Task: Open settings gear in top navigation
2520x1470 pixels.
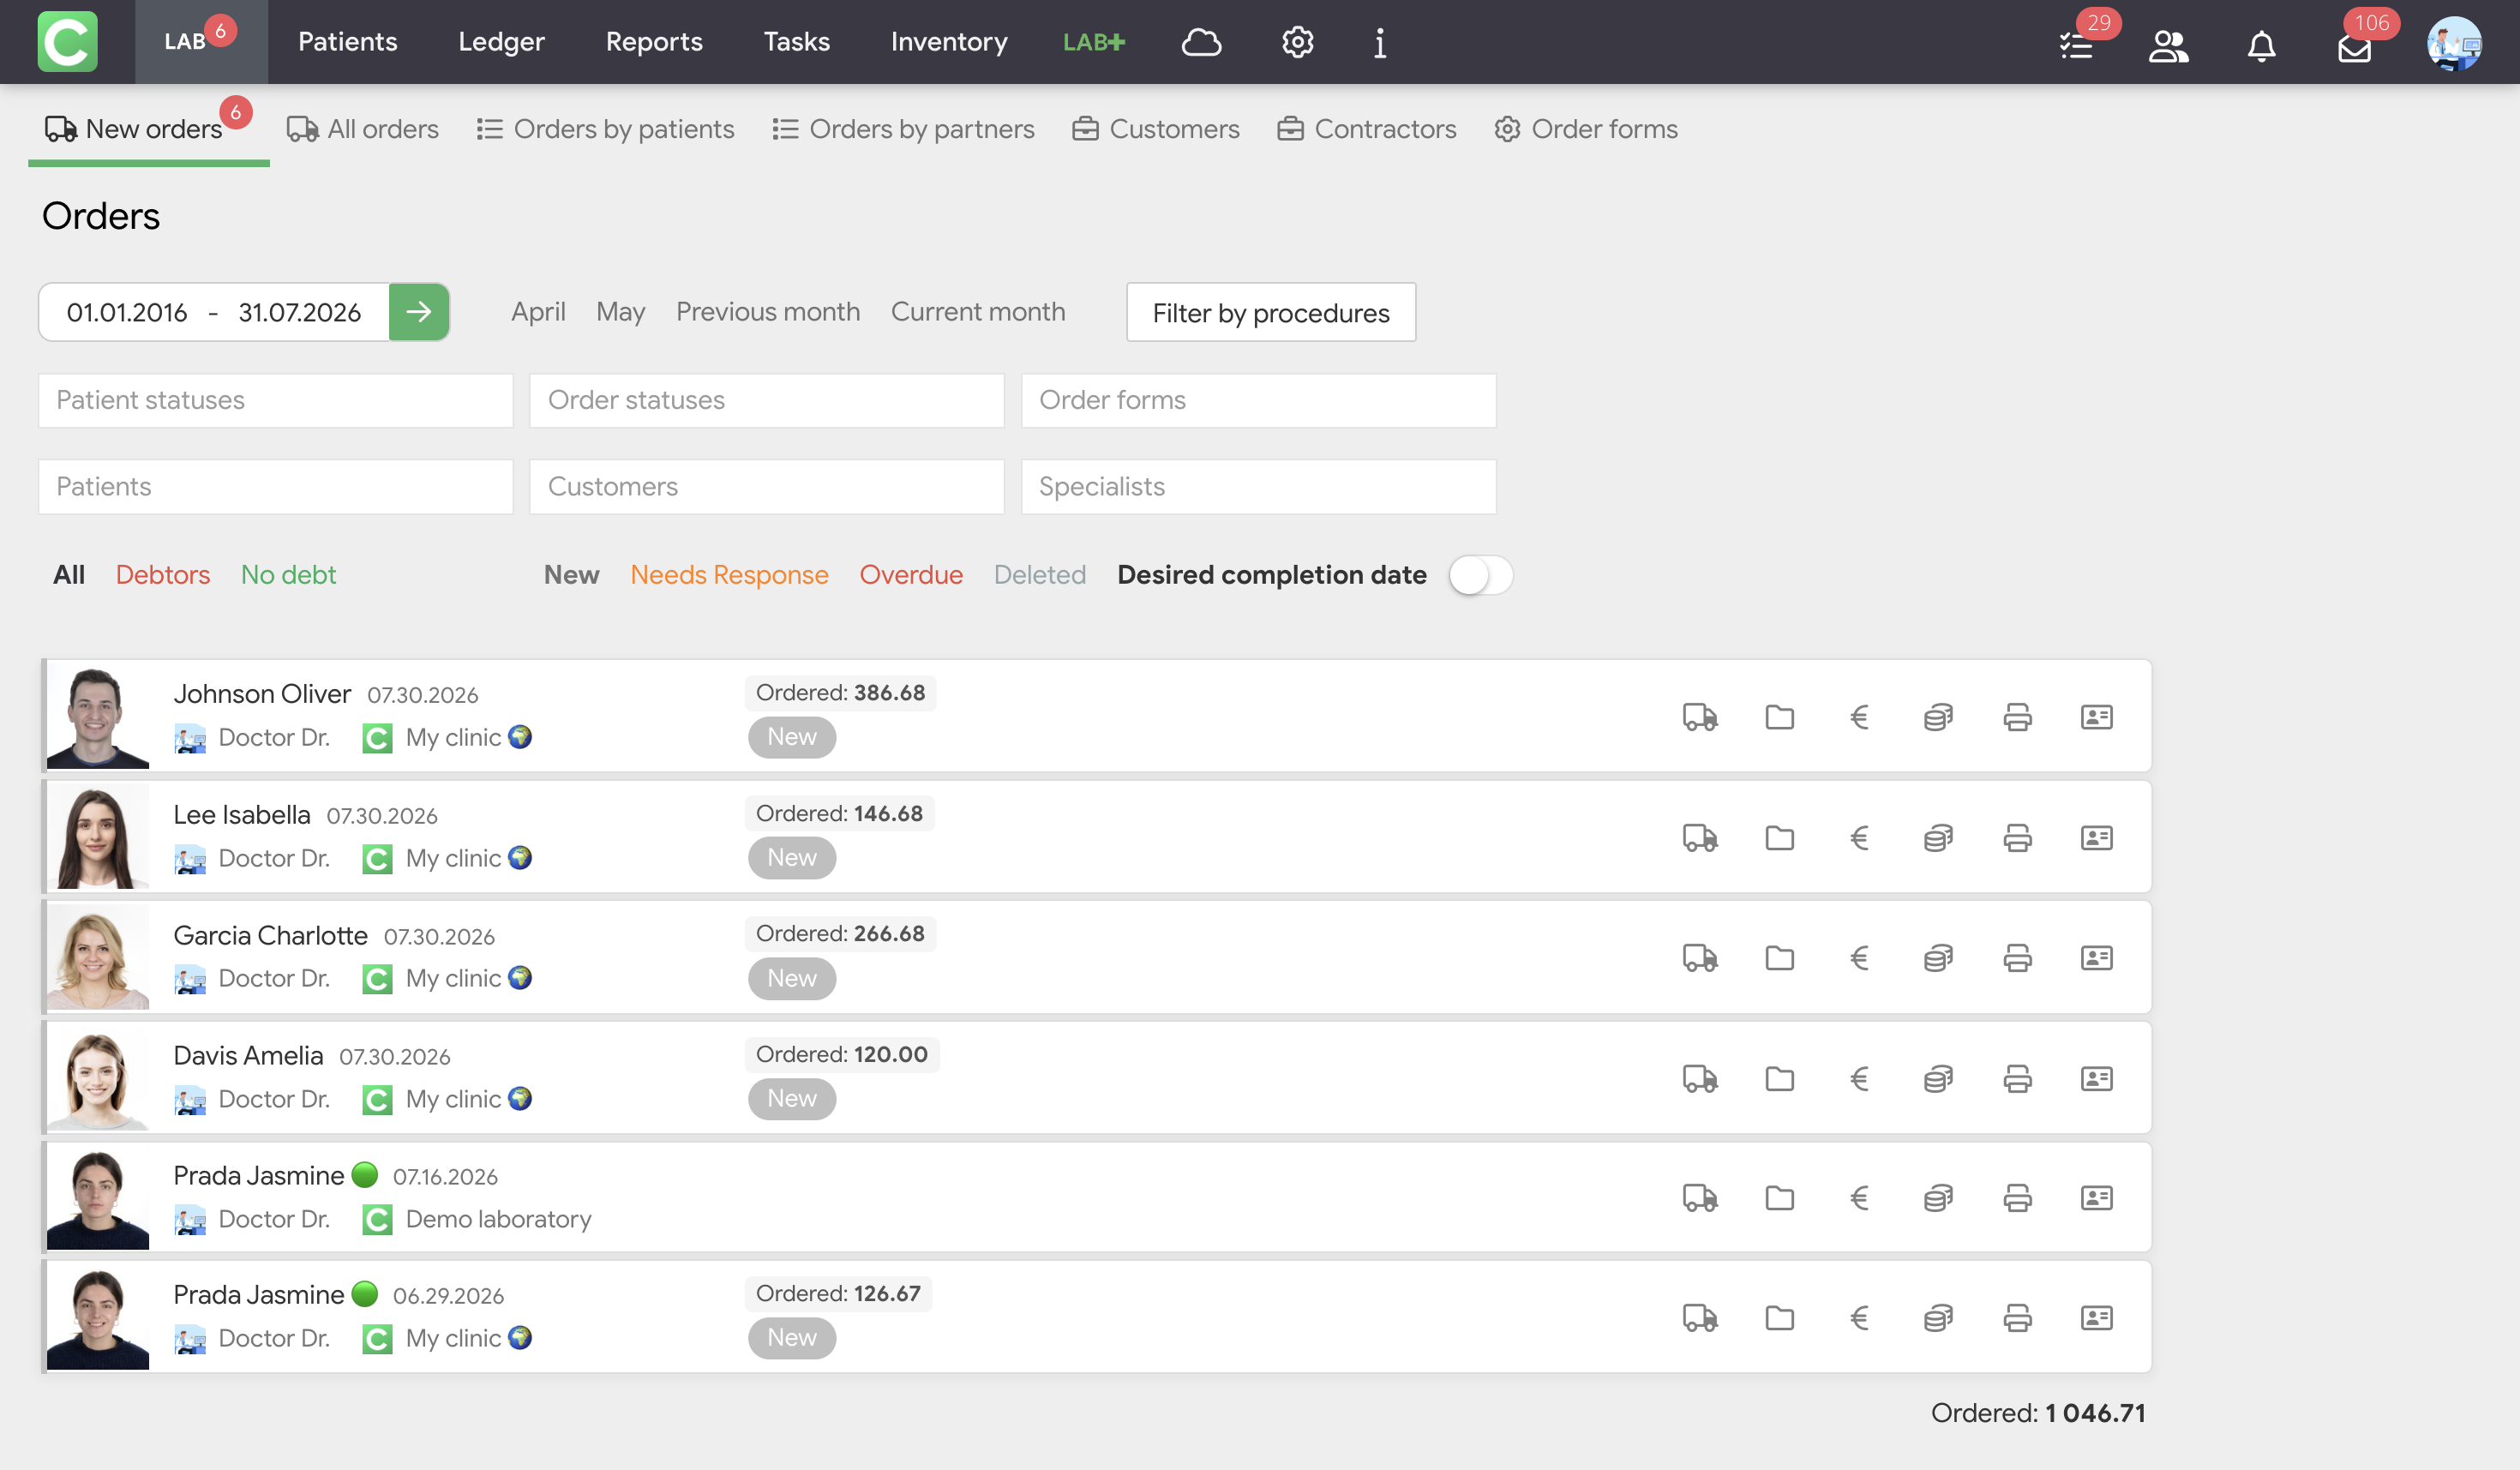Action: pos(1297,42)
